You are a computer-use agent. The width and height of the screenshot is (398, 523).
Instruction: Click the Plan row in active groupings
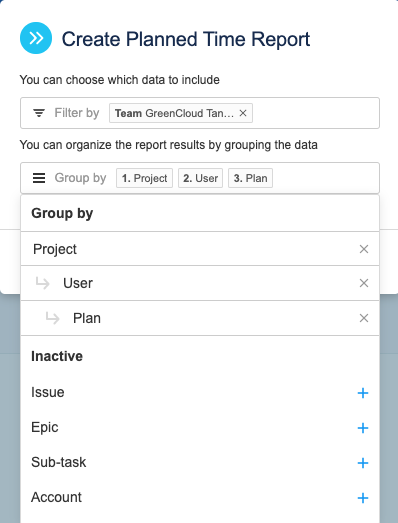[200, 318]
